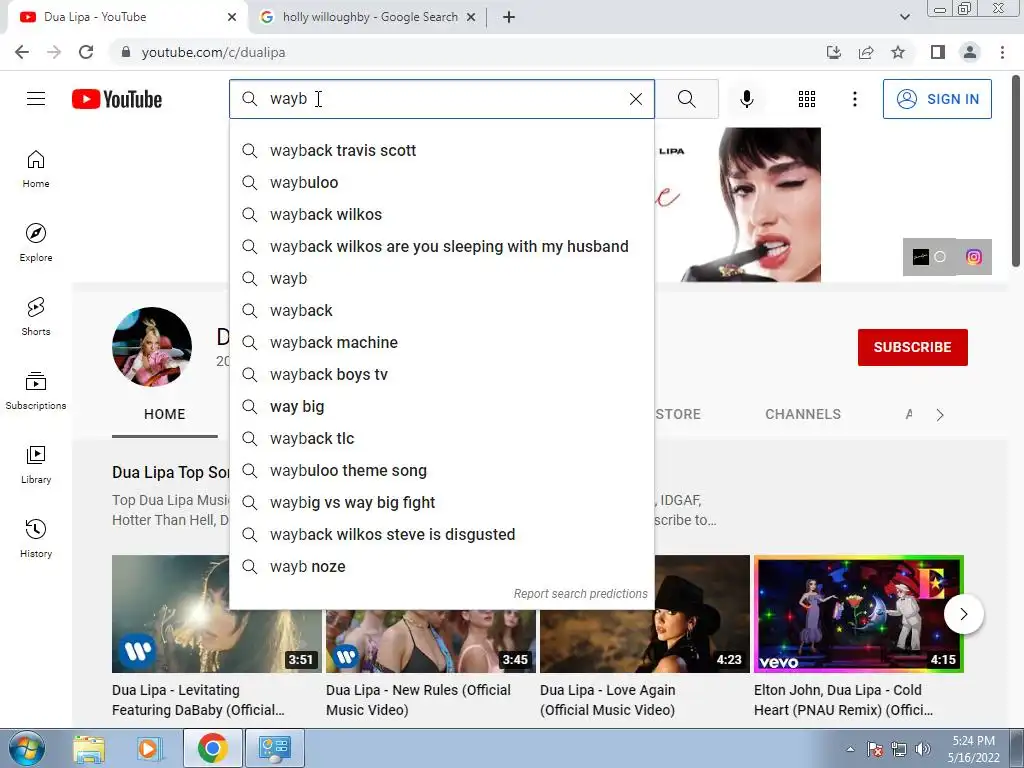Open Library in the sidebar
This screenshot has height=768, width=1024.
click(36, 464)
